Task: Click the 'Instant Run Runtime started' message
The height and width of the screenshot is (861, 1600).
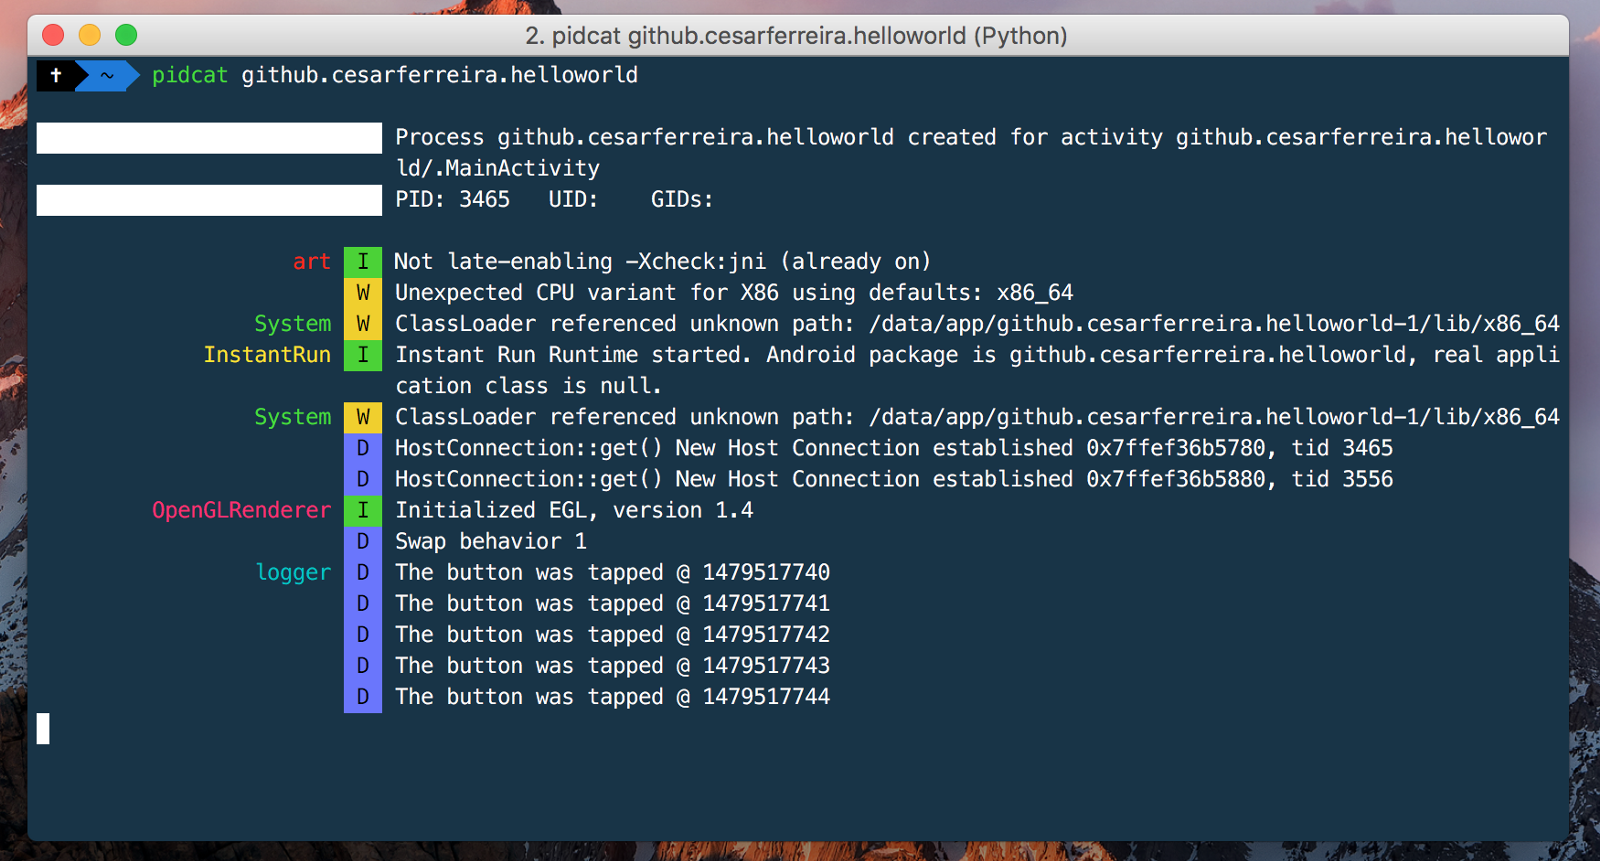Action: pos(977,355)
